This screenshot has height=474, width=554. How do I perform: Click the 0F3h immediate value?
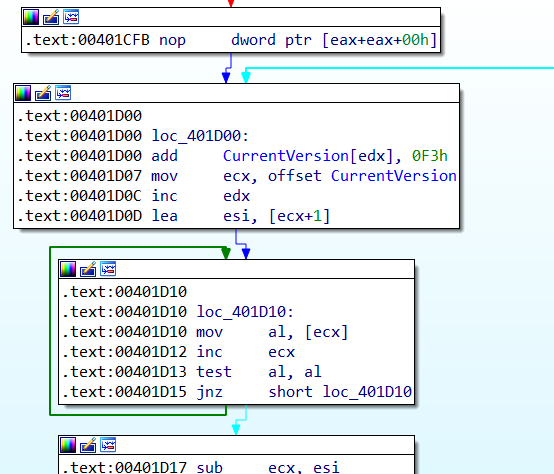(x=430, y=156)
